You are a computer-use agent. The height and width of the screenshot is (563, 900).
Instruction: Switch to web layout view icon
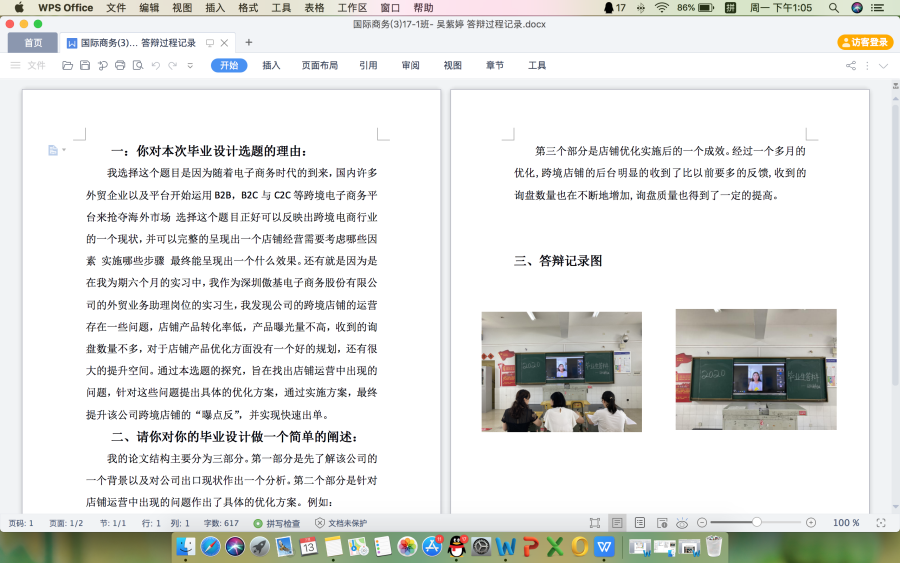click(x=662, y=523)
